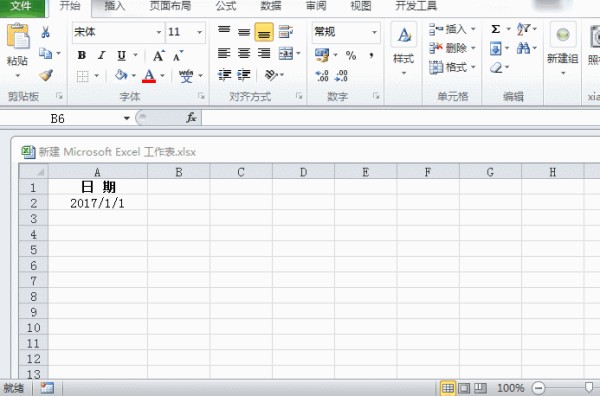This screenshot has height=396, width=600.
Task: Switch to Page Layout view in status bar
Action: 464,389
